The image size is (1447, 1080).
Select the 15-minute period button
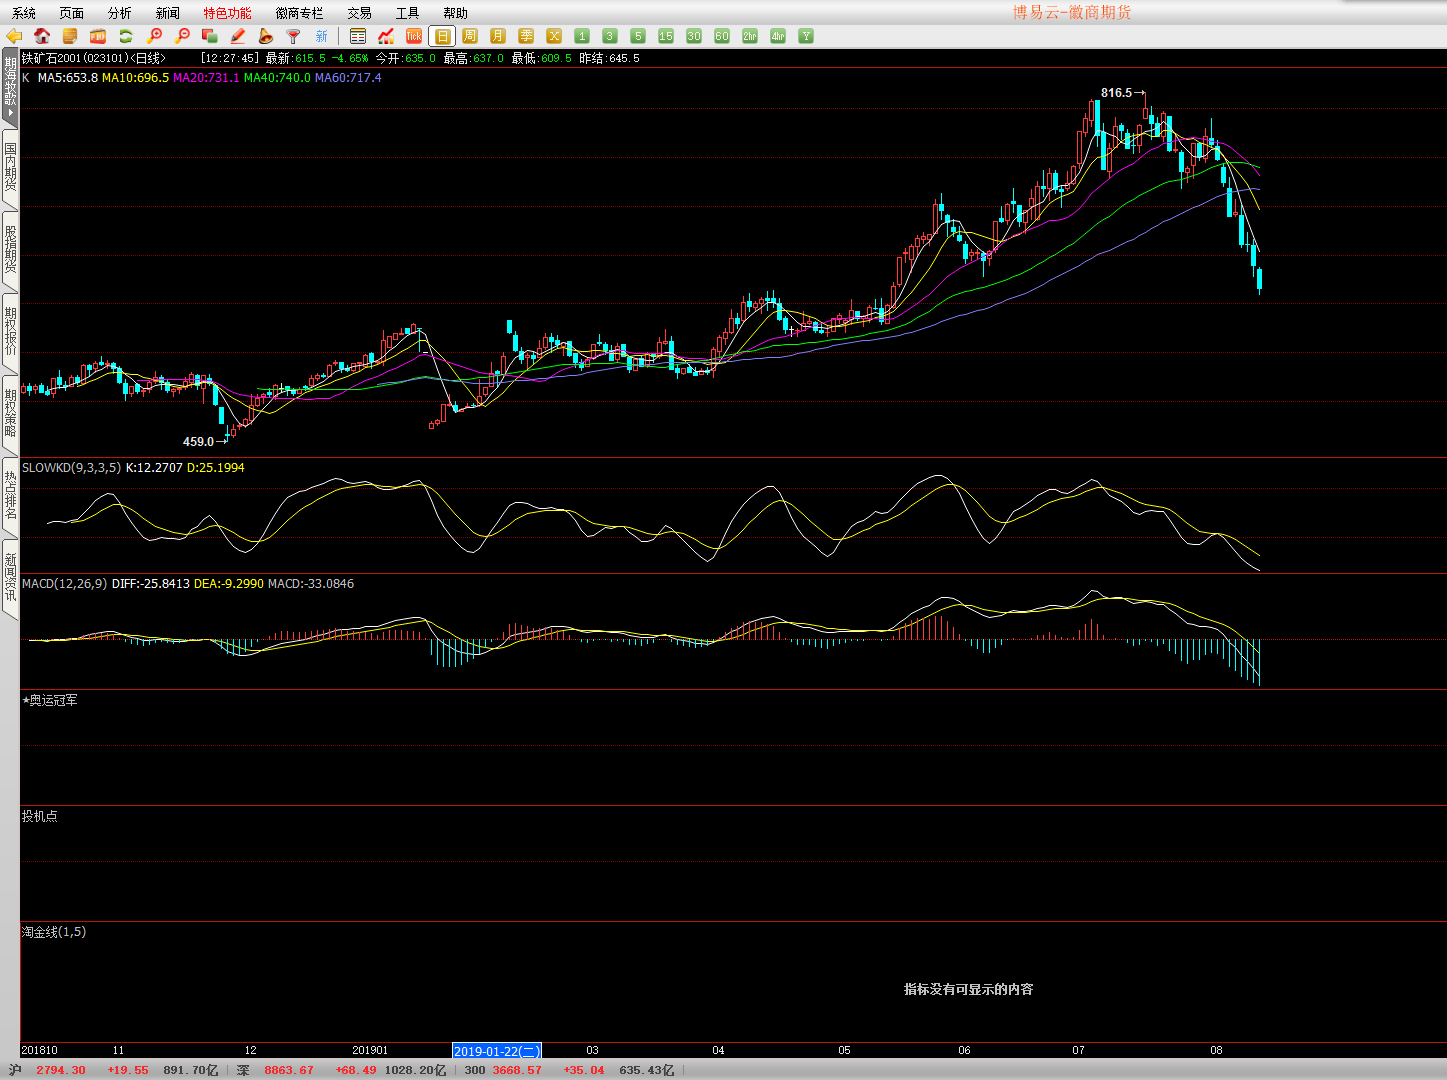coord(666,36)
